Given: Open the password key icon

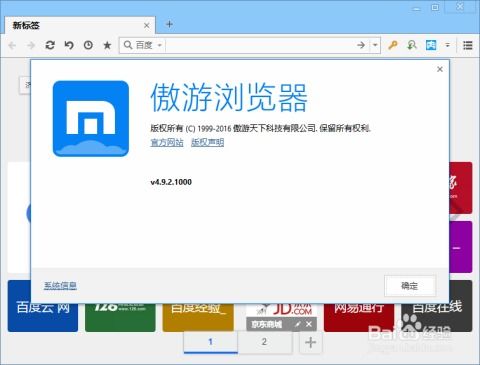Looking at the screenshot, I should coord(393,45).
